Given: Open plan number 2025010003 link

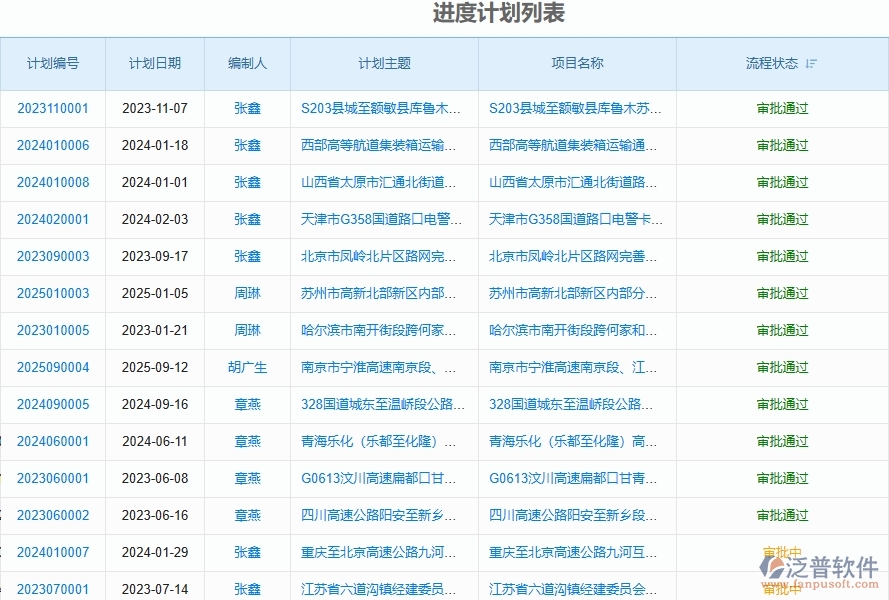Looking at the screenshot, I should [52, 293].
